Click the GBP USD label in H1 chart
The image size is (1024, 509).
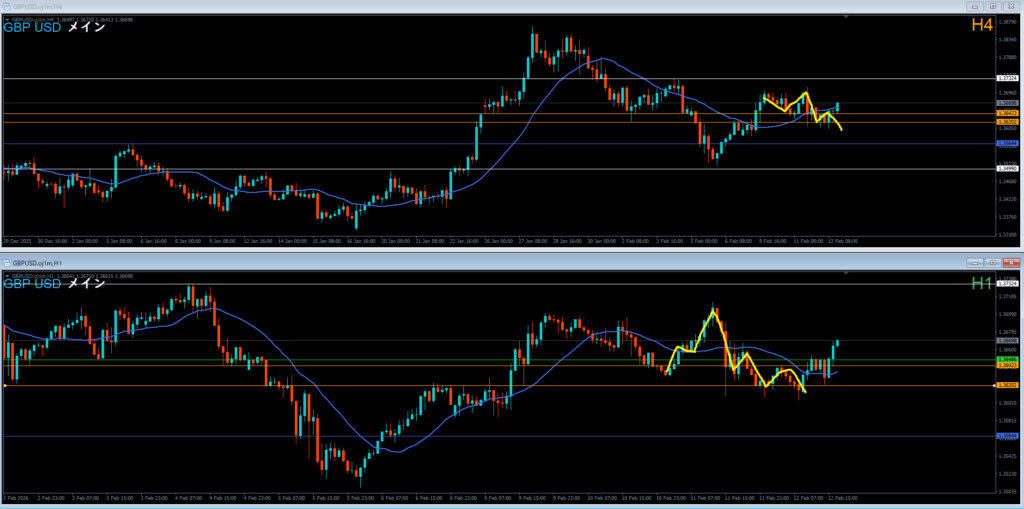click(x=33, y=284)
